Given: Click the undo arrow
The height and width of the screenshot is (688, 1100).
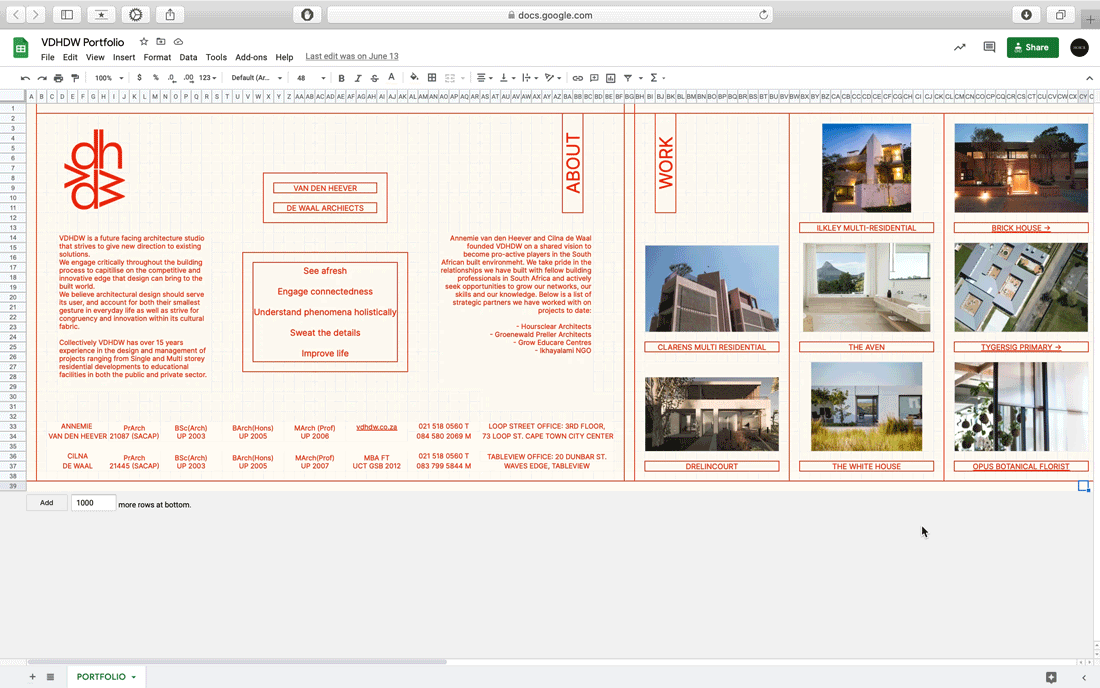Looking at the screenshot, I should [25, 78].
